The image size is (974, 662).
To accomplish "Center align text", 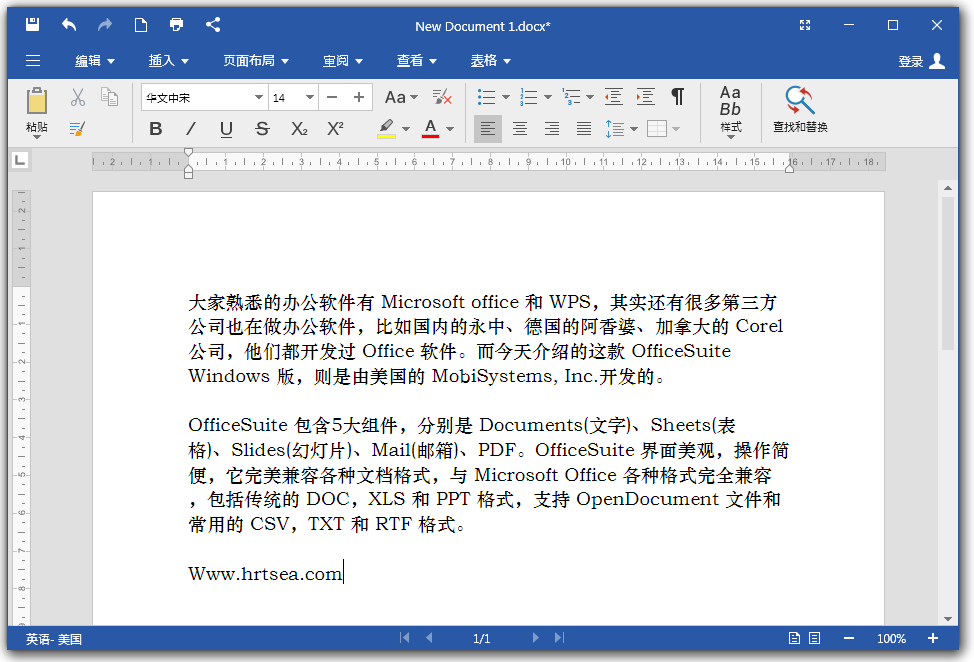I will point(520,129).
